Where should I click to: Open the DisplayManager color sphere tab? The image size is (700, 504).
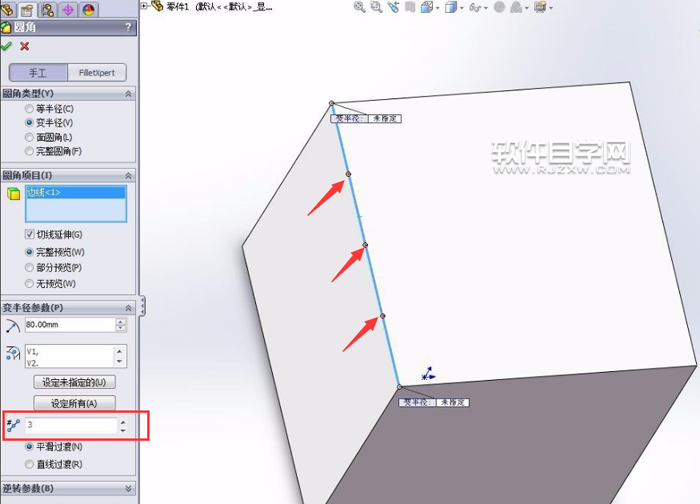coord(88,9)
